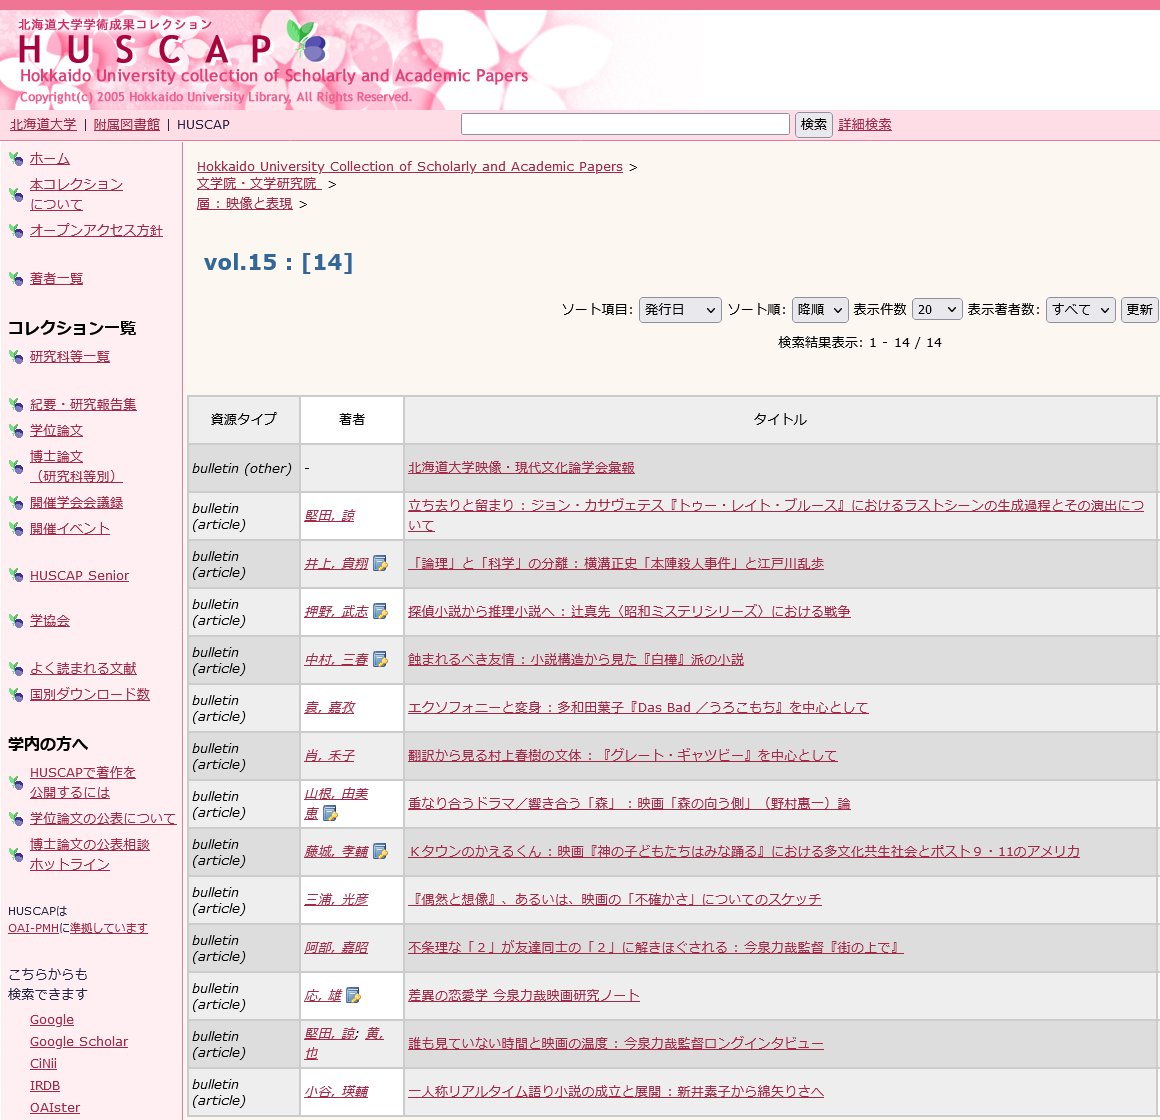Open article title starting 立ち去りと留まり
This screenshot has height=1120, width=1160.
pyautogui.click(x=775, y=515)
